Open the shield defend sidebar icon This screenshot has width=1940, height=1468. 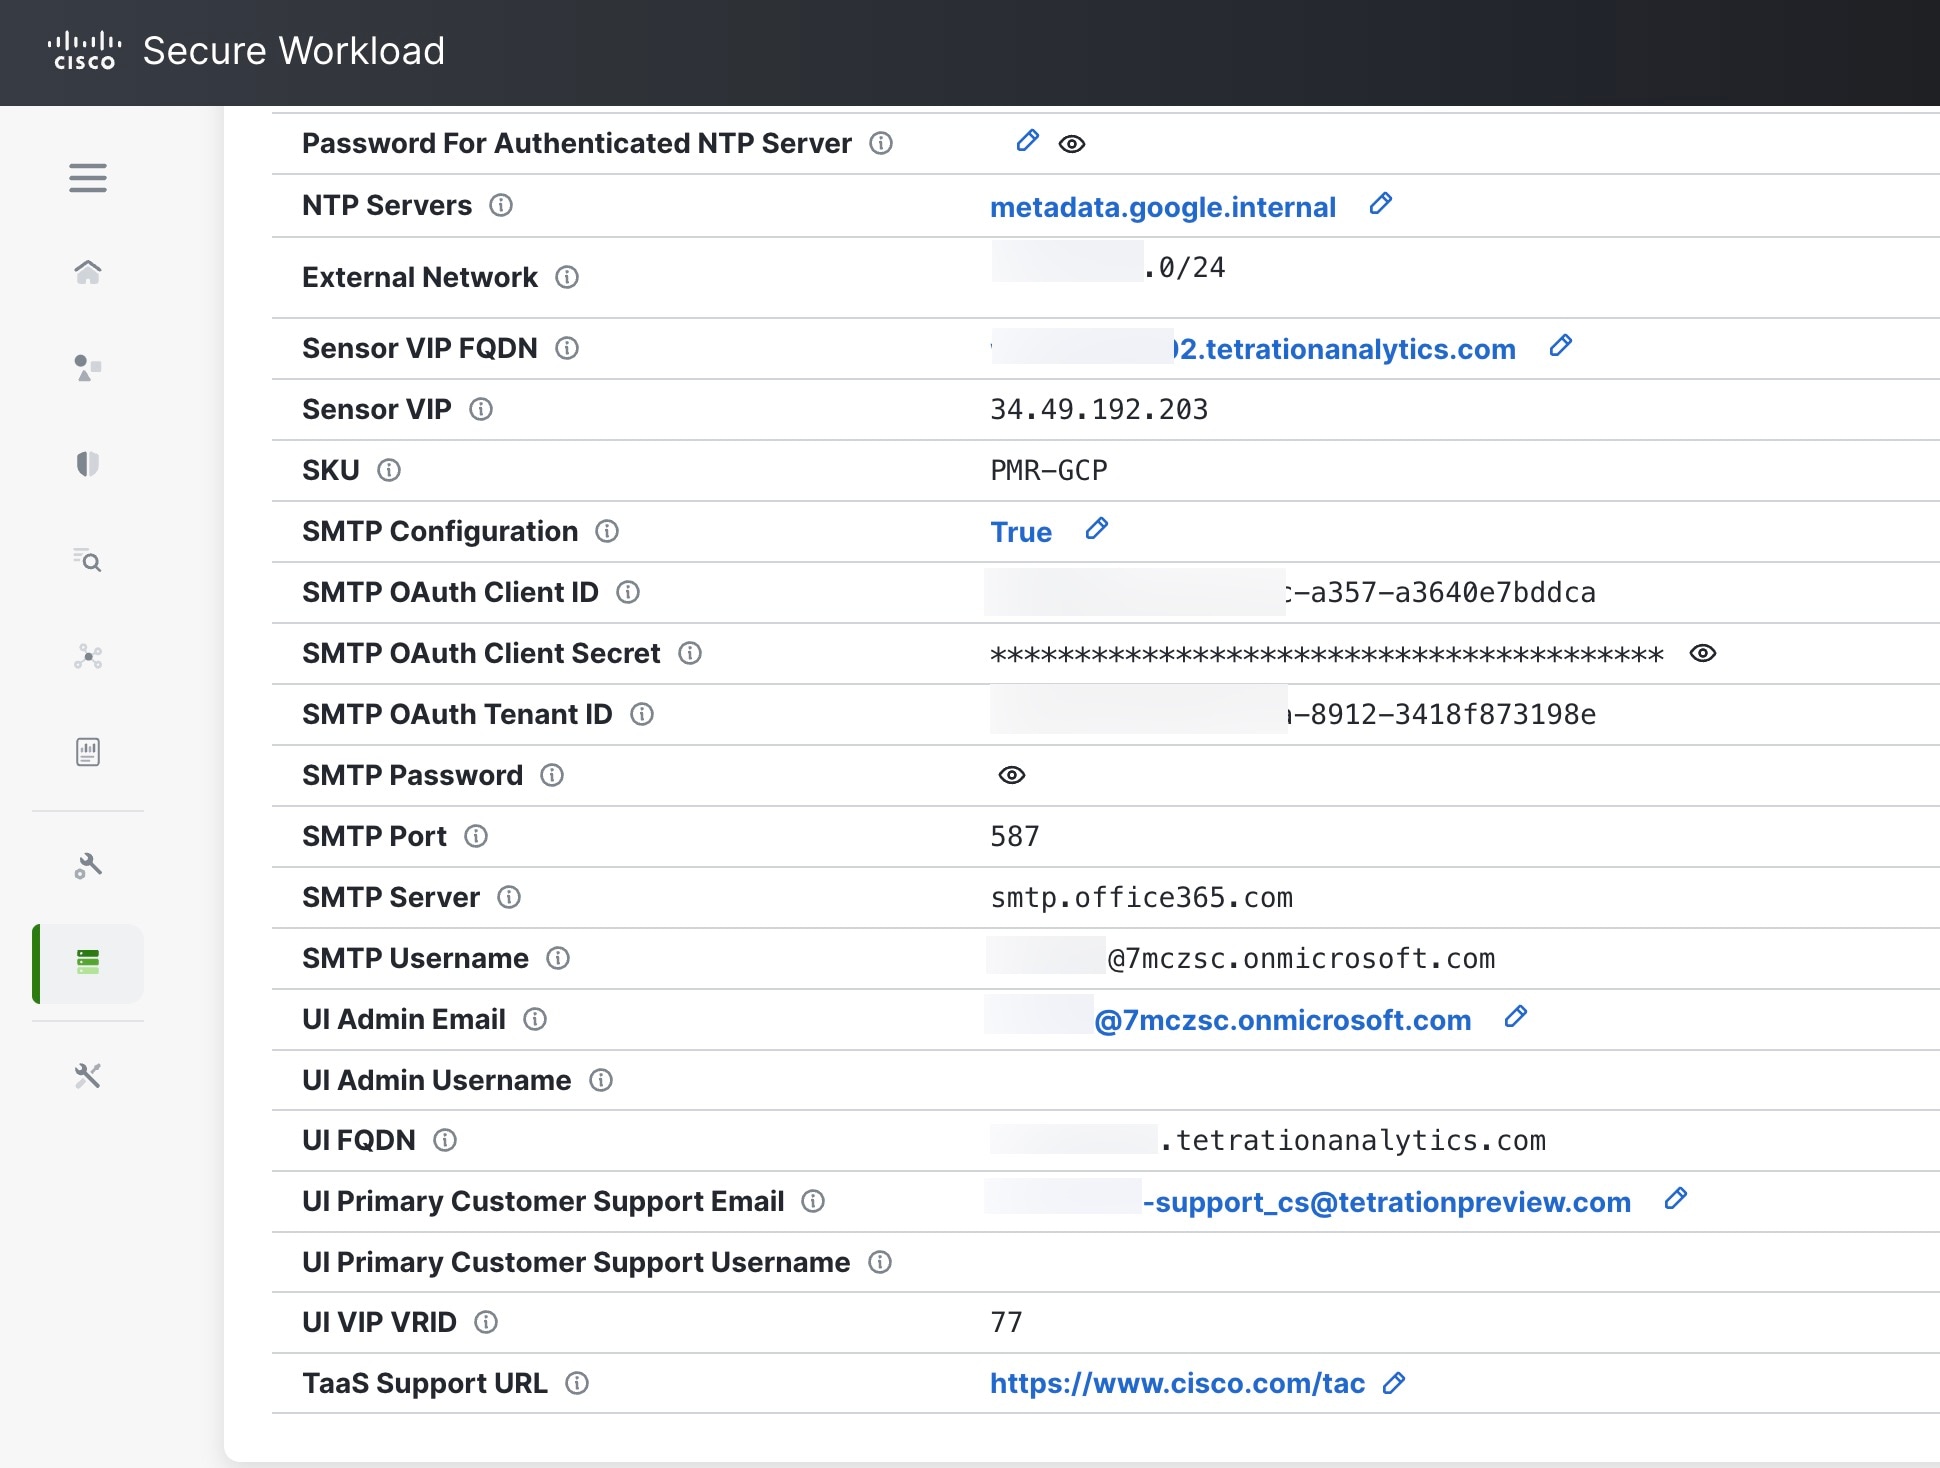point(88,464)
